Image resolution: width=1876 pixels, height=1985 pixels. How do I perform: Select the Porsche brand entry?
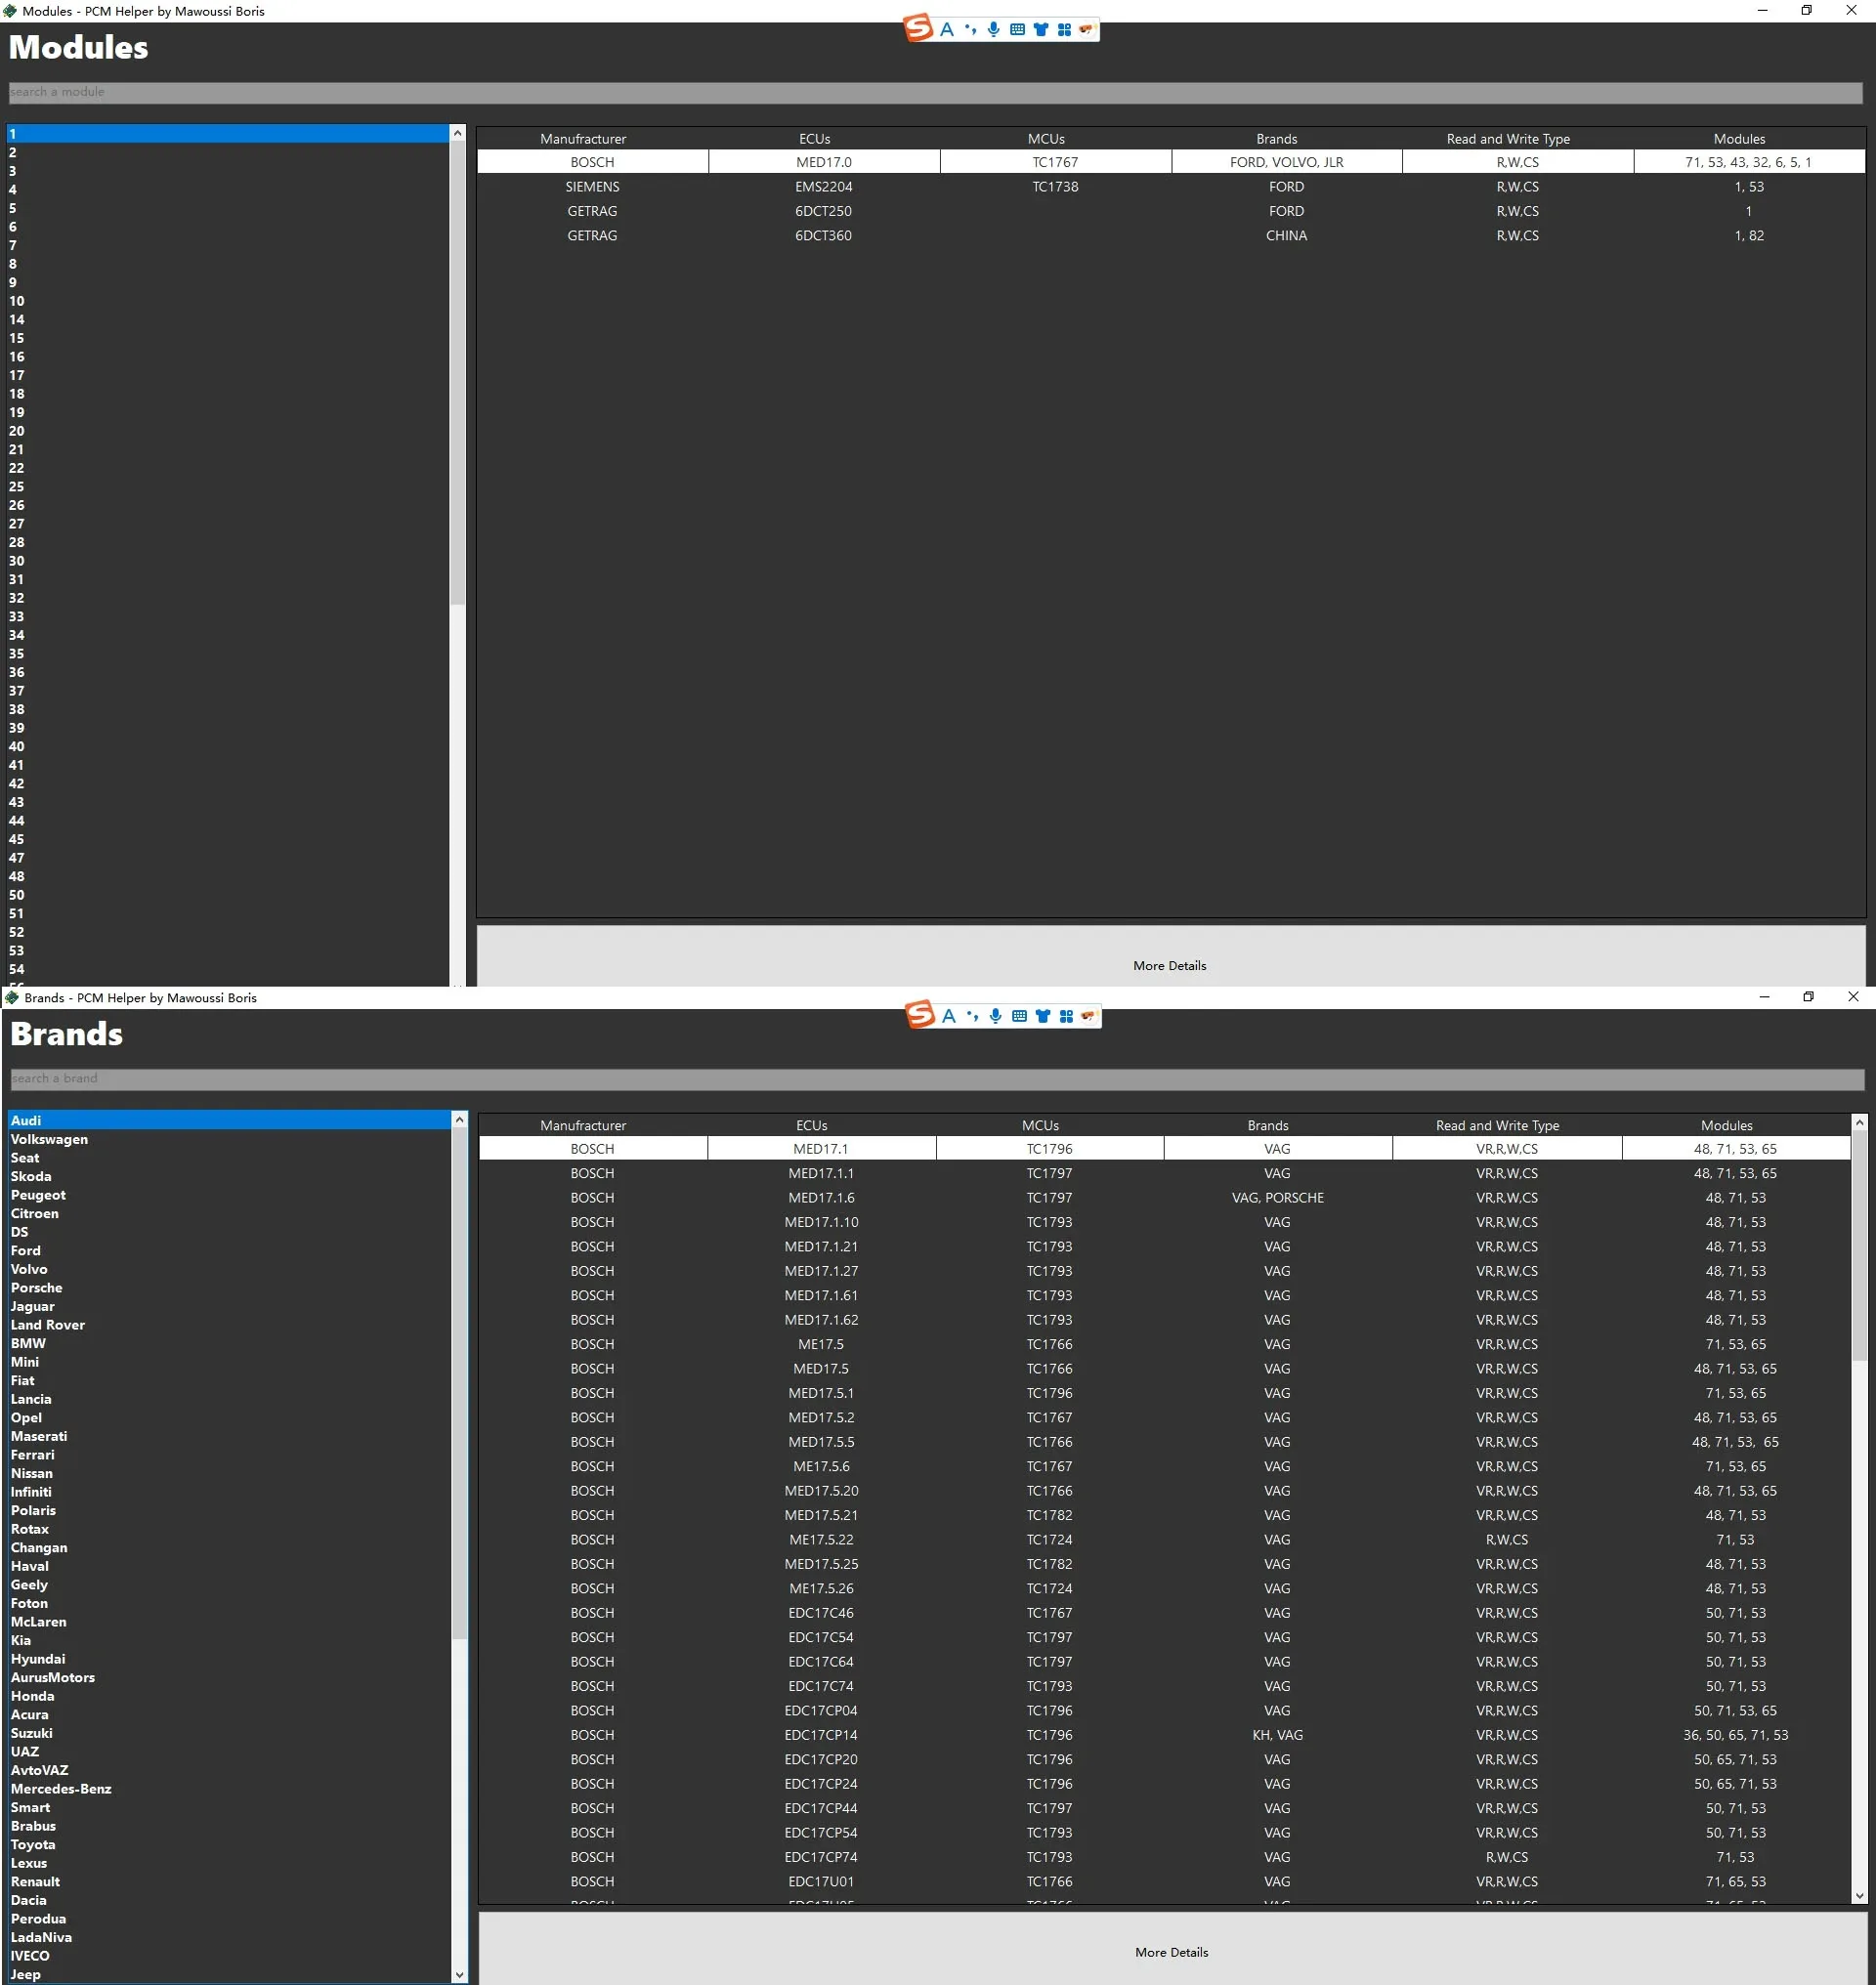point(36,1288)
